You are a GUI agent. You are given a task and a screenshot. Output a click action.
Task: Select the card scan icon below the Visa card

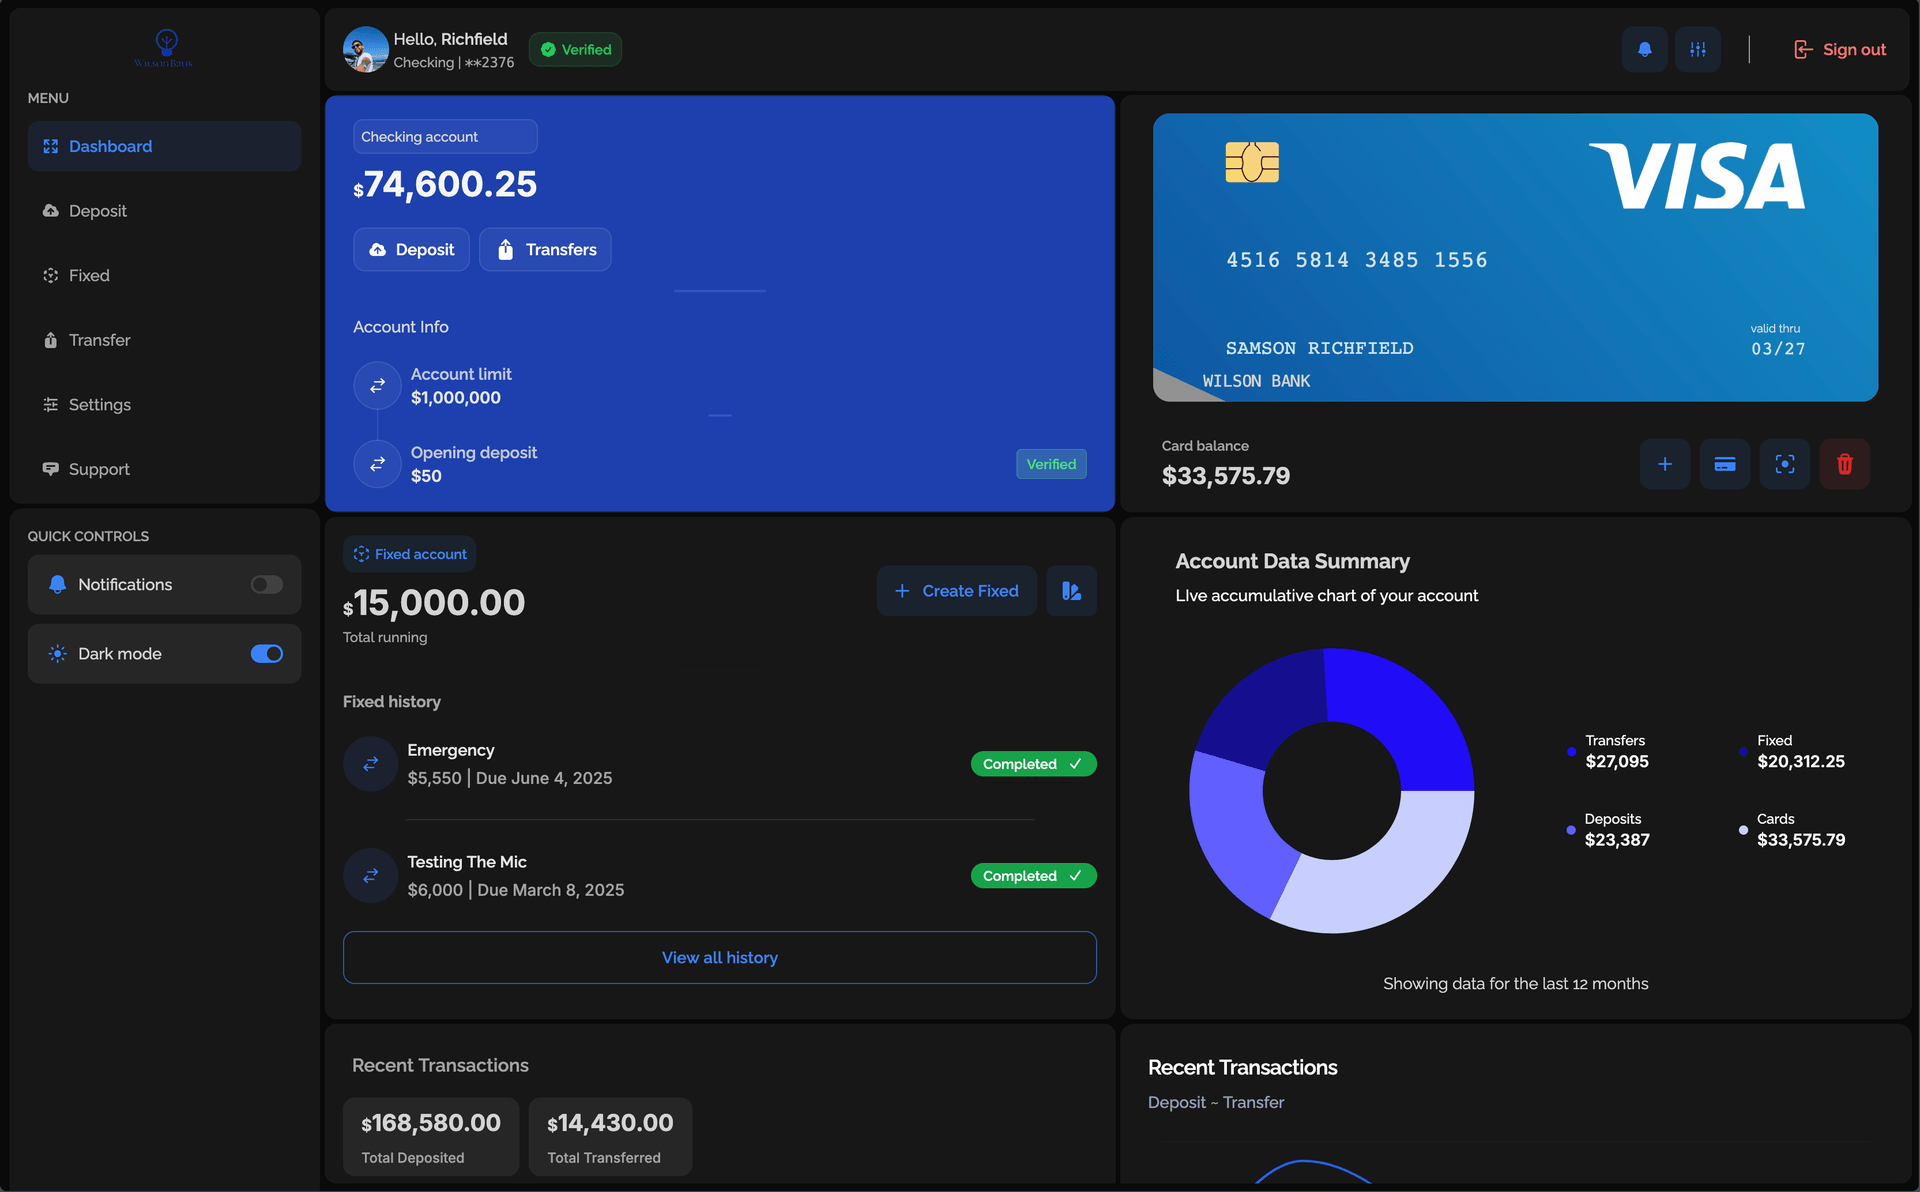coord(1784,464)
